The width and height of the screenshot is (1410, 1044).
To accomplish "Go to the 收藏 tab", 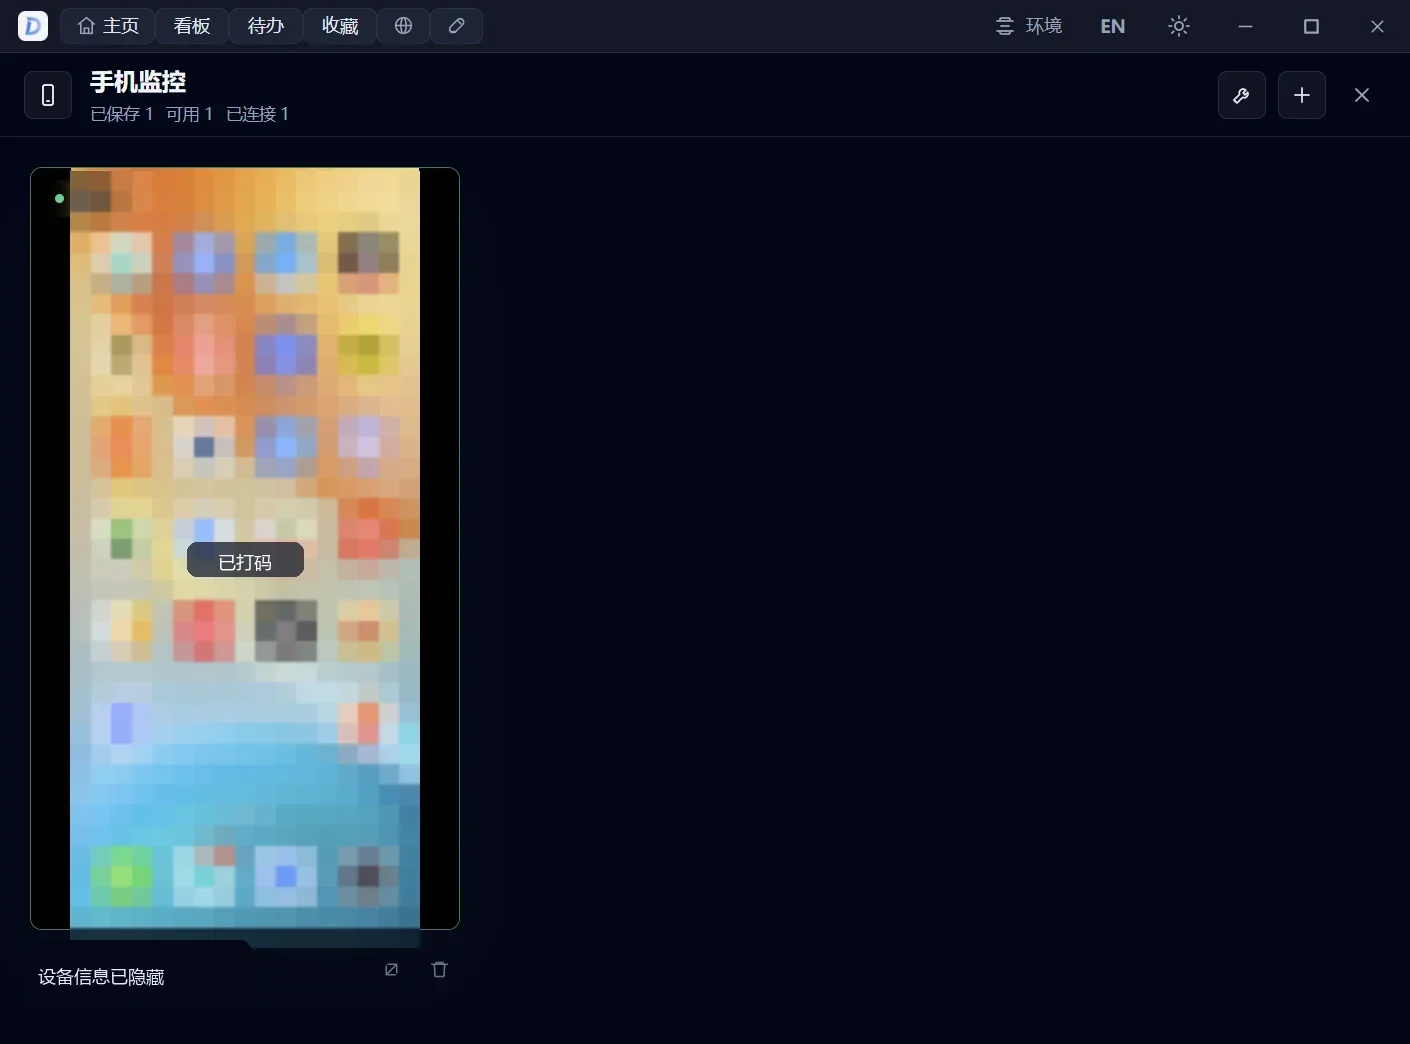I will coord(340,26).
